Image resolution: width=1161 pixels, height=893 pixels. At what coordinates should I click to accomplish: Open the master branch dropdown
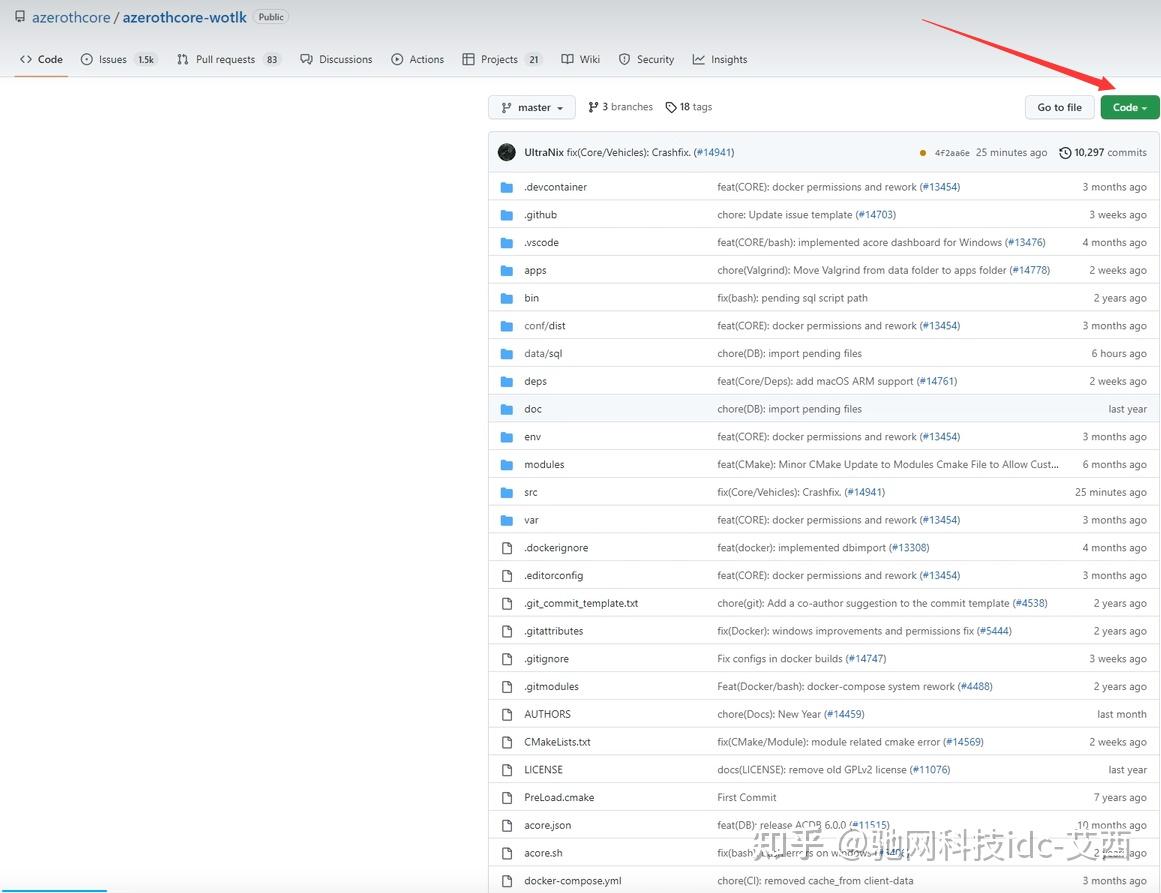[532, 107]
